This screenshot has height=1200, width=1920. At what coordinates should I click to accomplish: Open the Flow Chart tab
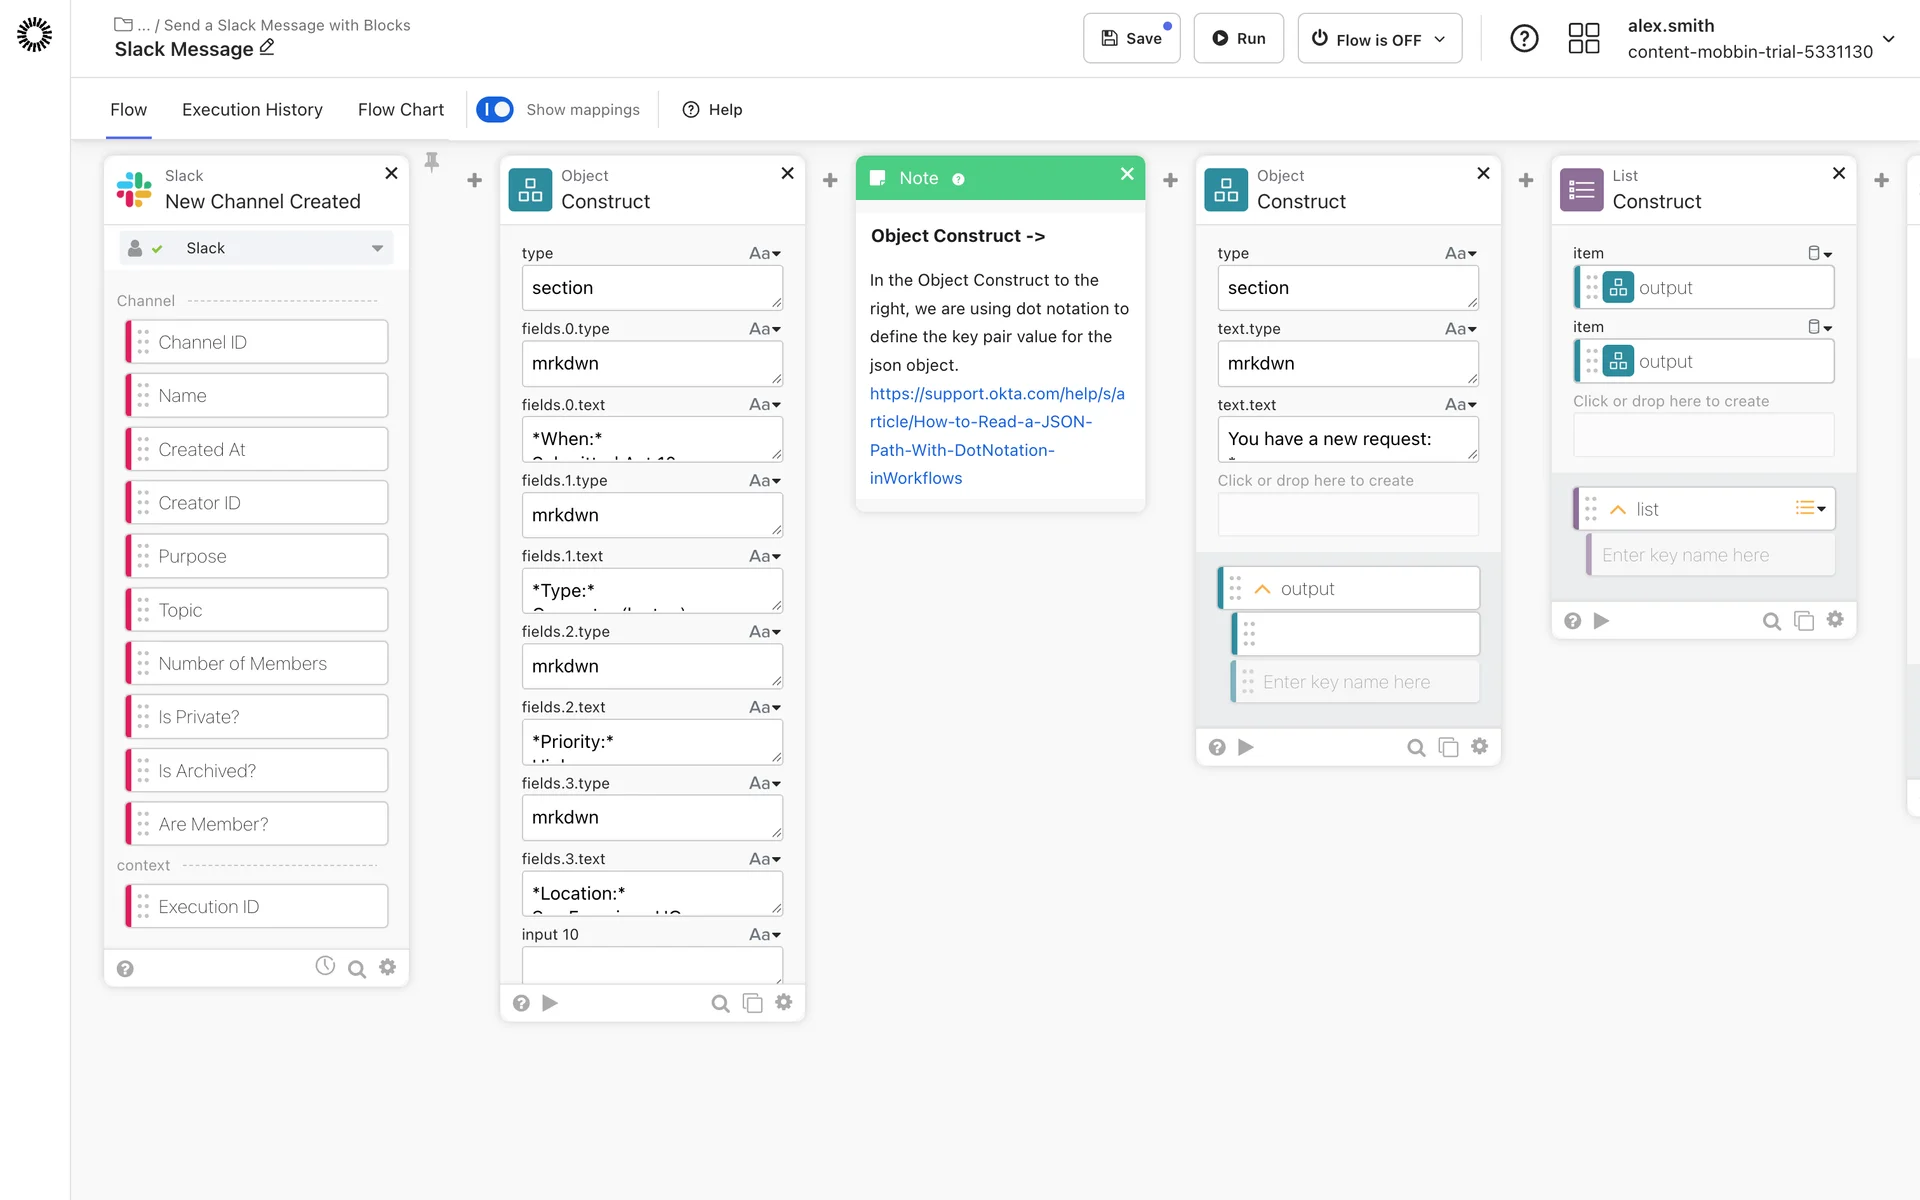point(400,110)
